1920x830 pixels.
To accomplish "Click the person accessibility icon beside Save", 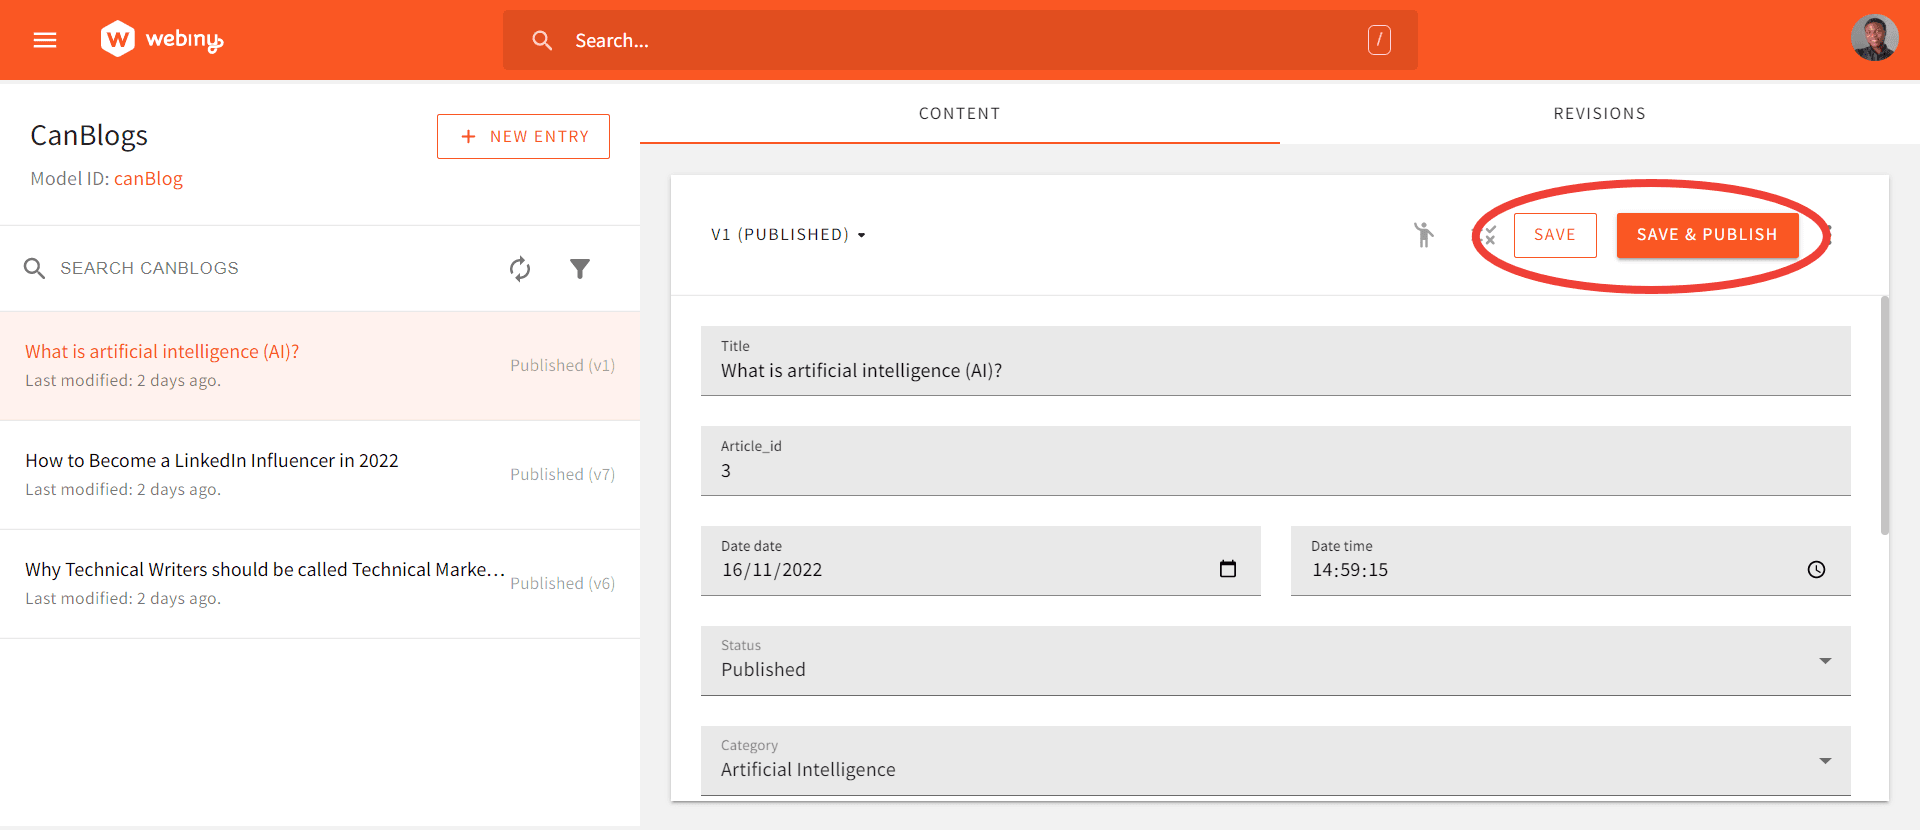I will click(x=1423, y=235).
